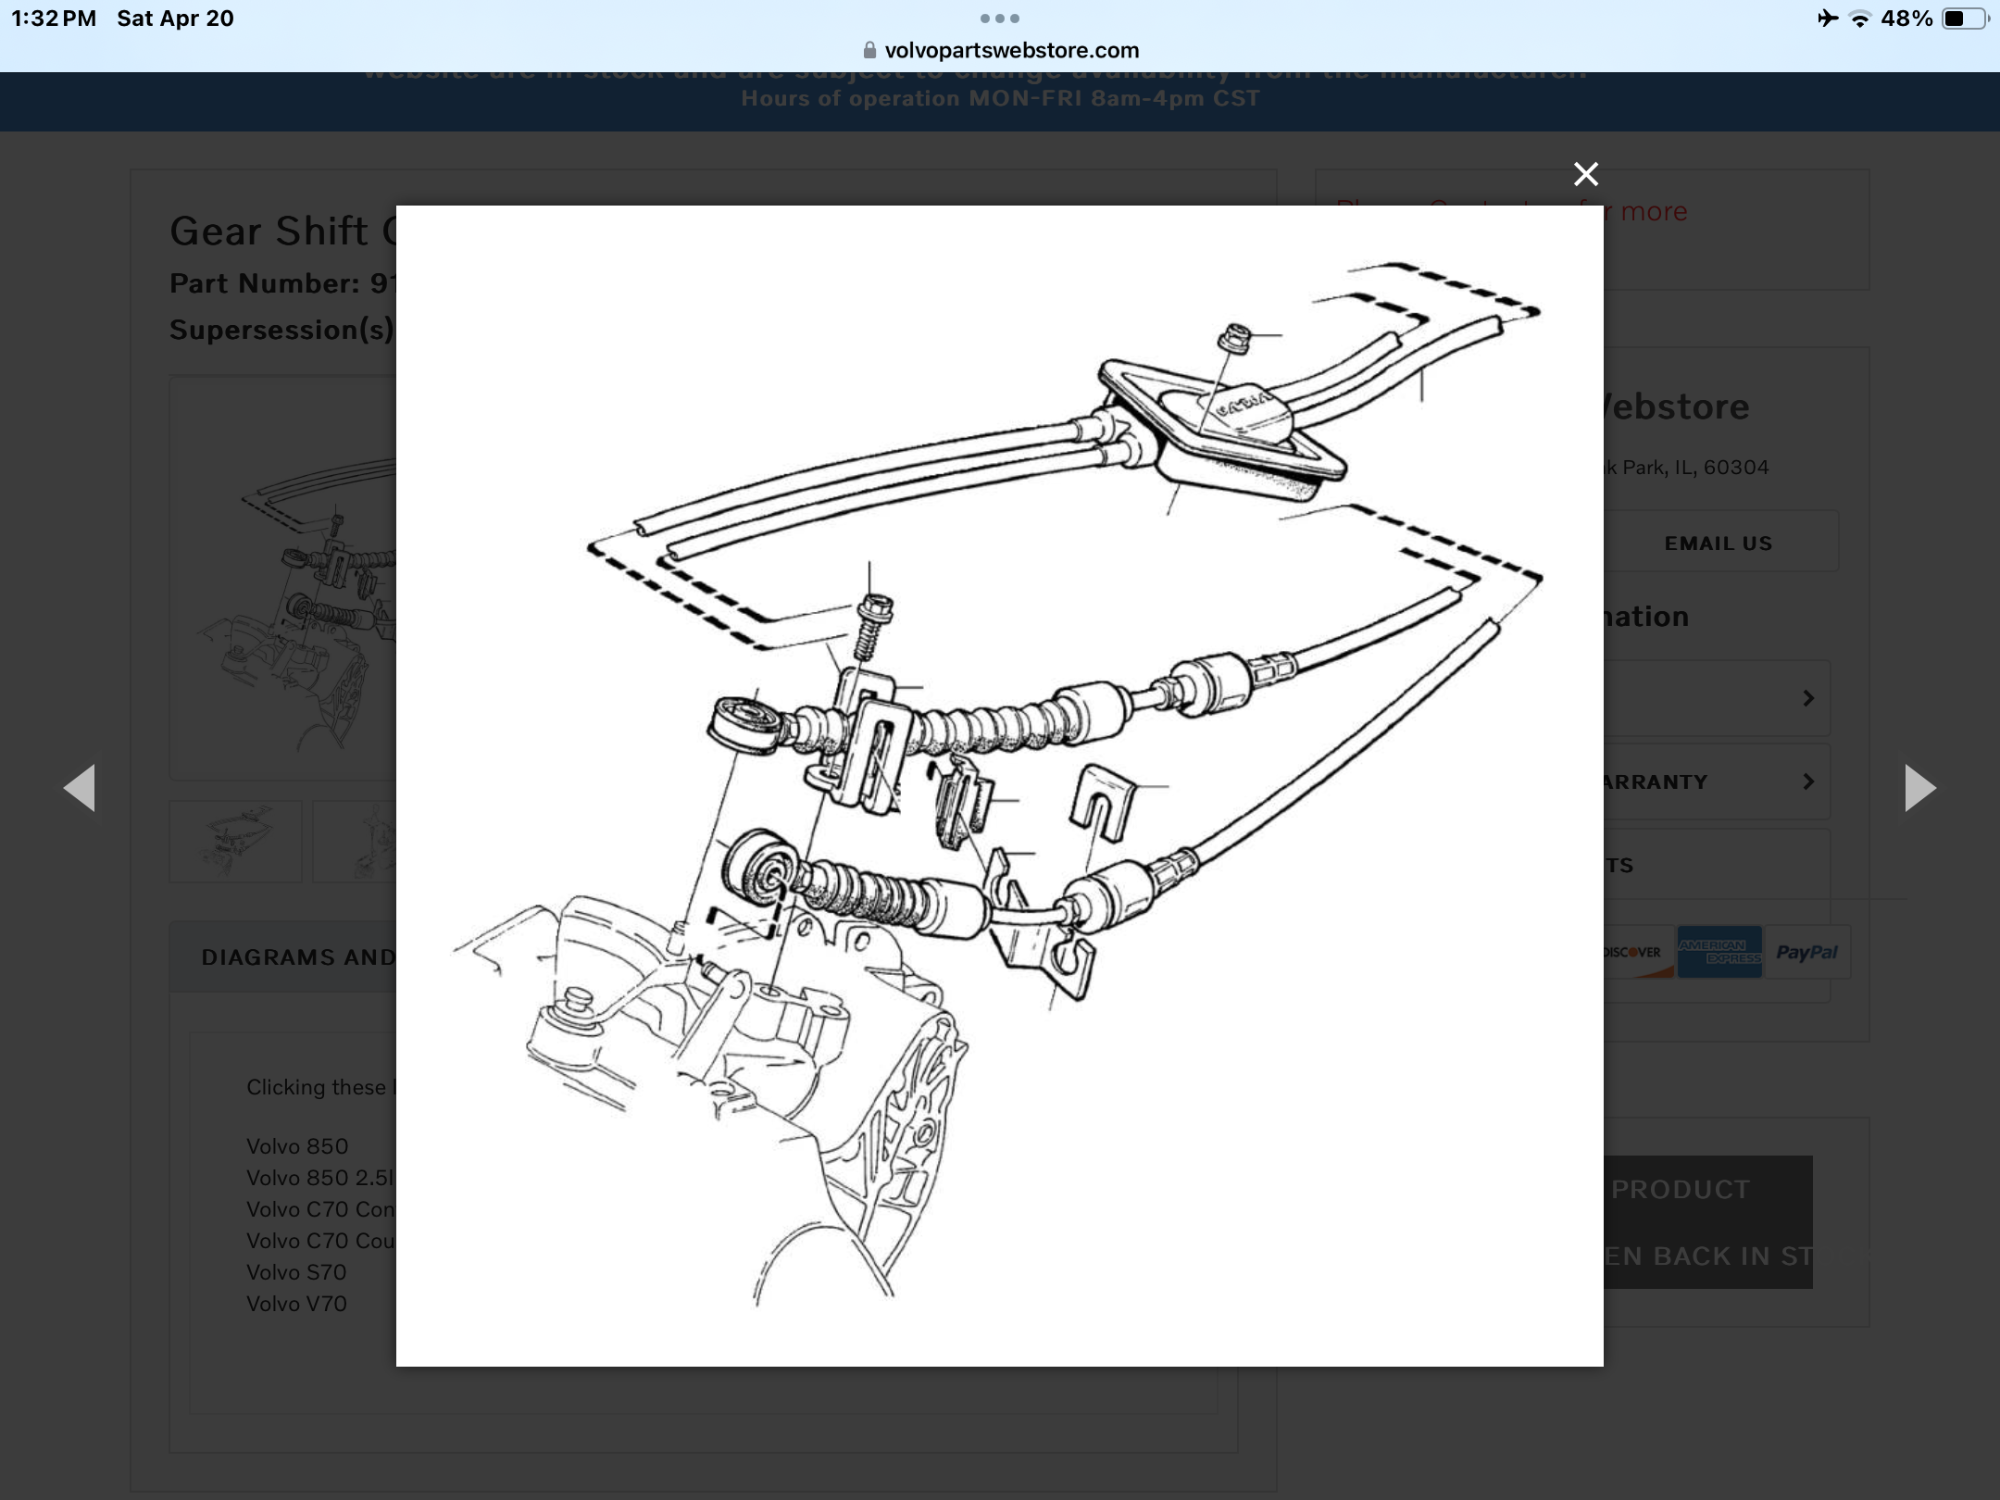Image resolution: width=2000 pixels, height=1500 pixels.
Task: Tap the lock icon beside the URL
Action: 869,50
